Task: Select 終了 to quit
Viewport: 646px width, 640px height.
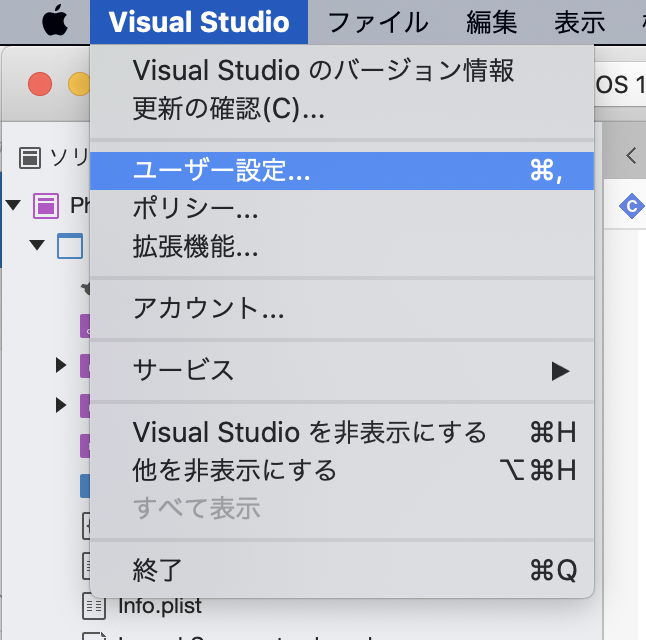Action: click(x=342, y=570)
